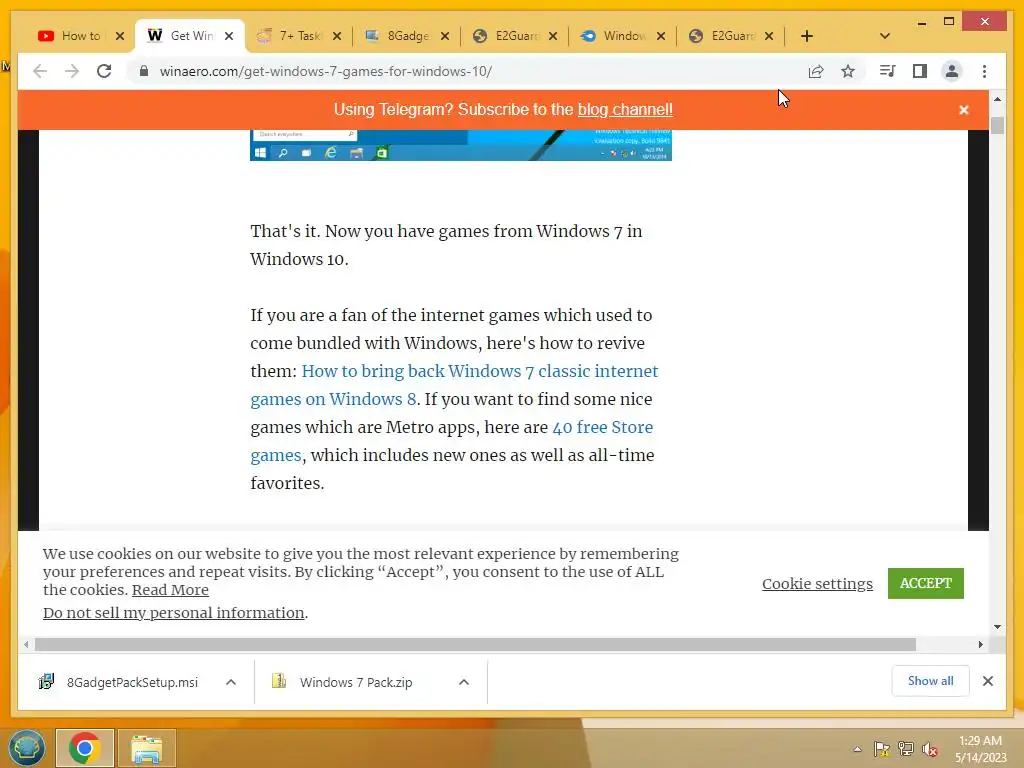Screen dimensions: 1024x768
Task: Click the horizontal scroll left arrow
Action: (26, 645)
